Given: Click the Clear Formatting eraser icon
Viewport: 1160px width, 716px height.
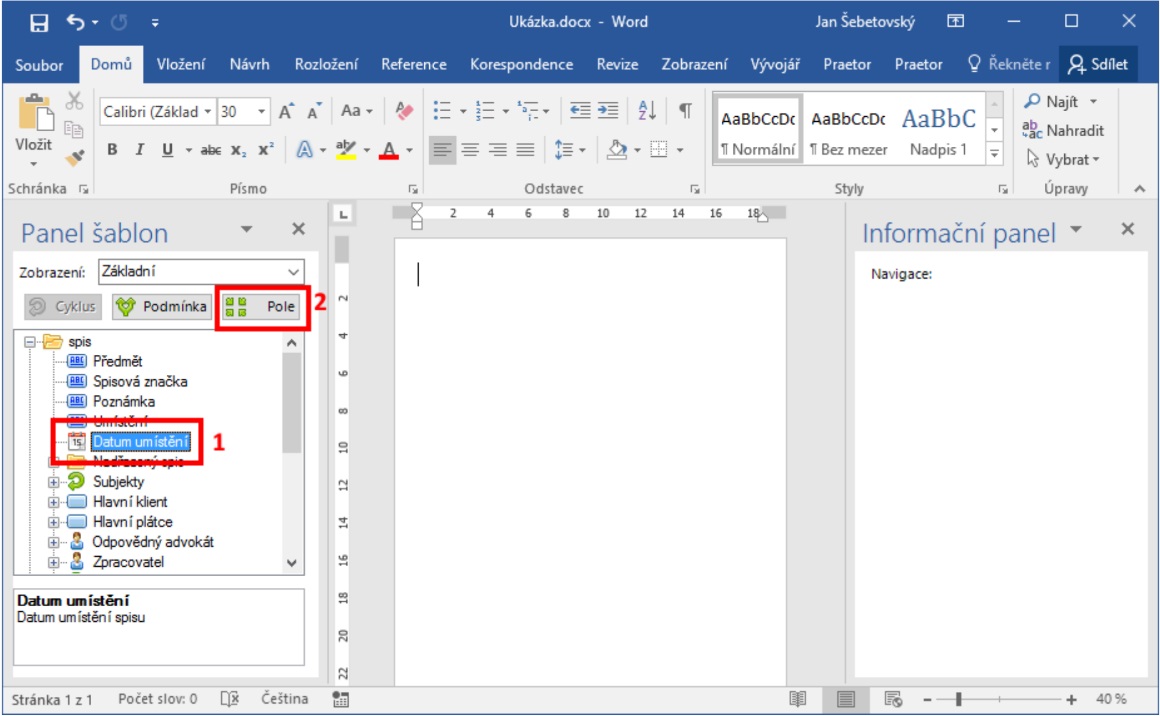Looking at the screenshot, I should coord(405,112).
